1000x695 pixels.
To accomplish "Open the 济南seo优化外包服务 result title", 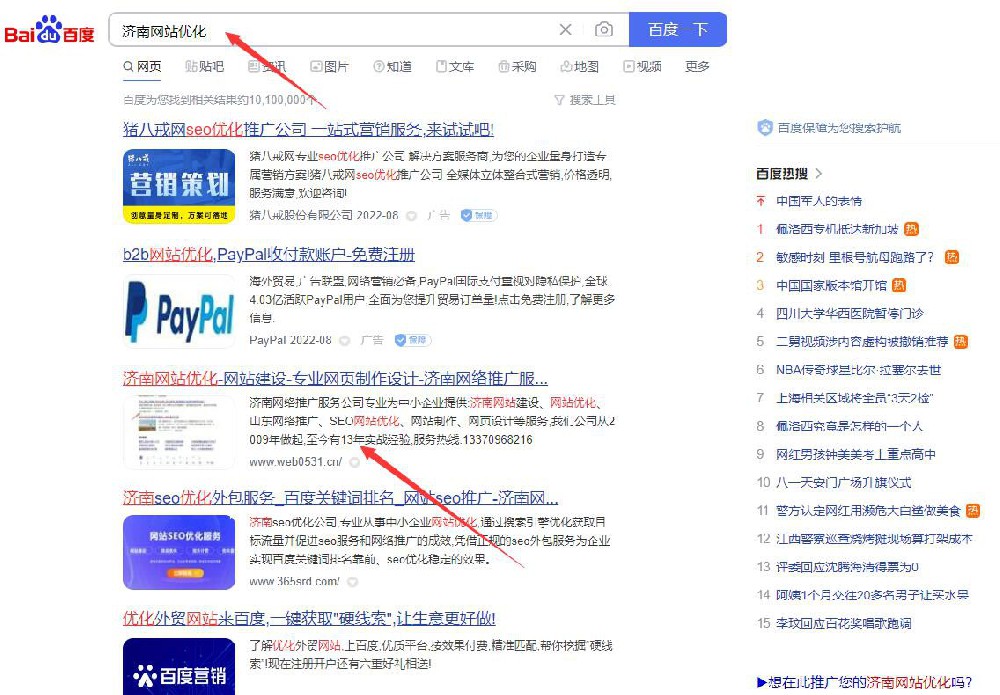I will (340, 497).
